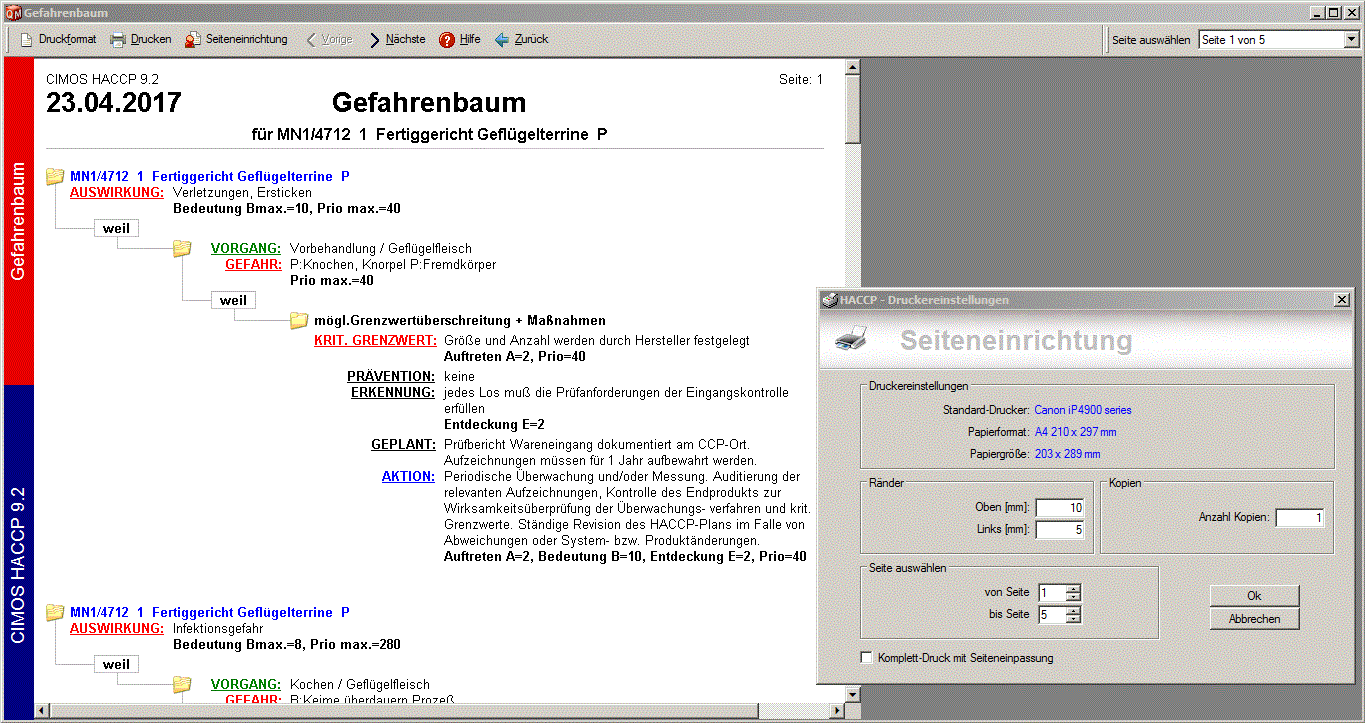
Task: Click the second MN1/4712 Geflügelterrine heading
Action: pos(209,612)
